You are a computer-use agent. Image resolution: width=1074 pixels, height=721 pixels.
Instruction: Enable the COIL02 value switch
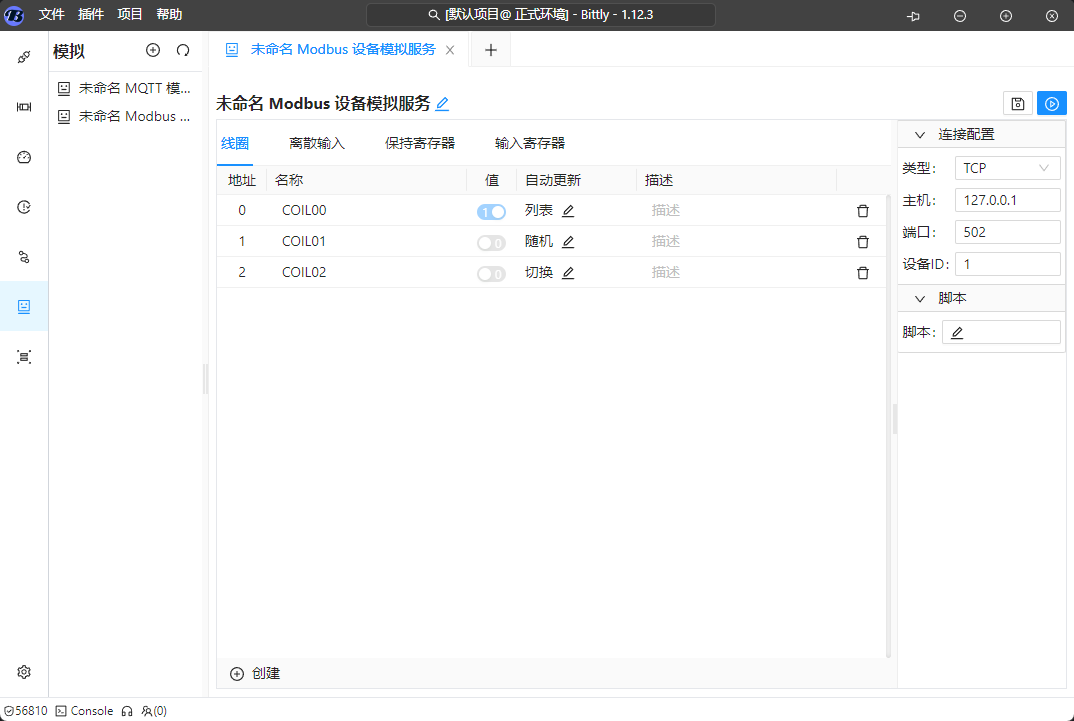click(x=491, y=274)
